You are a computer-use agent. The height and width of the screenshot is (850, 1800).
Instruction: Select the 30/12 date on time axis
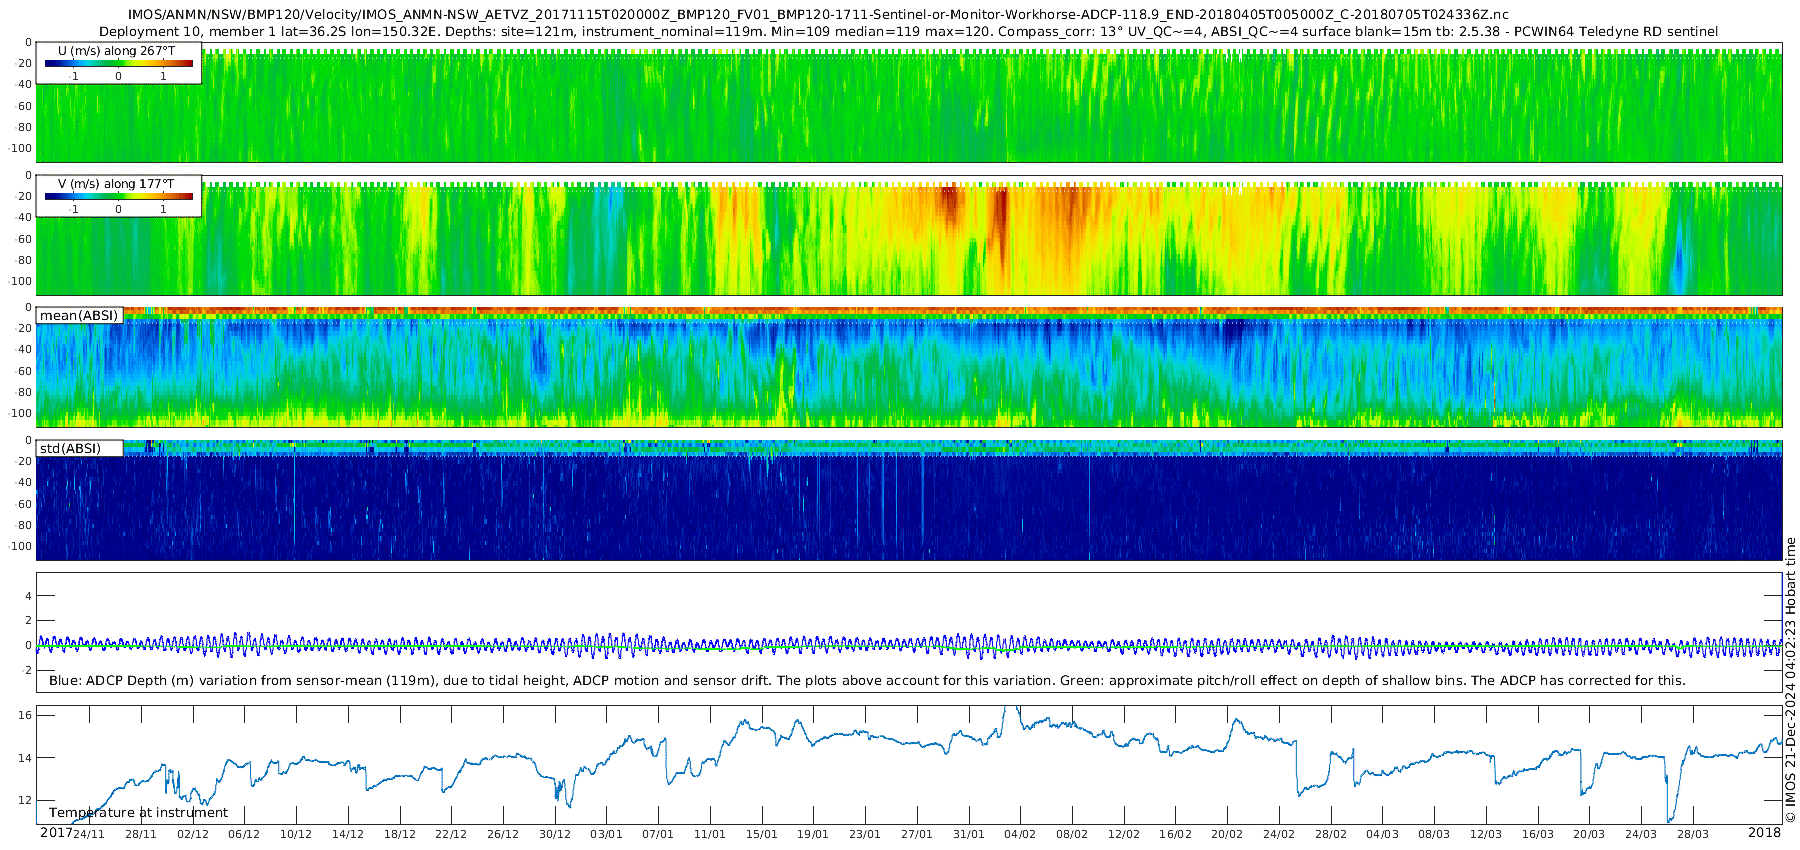pyautogui.click(x=555, y=834)
